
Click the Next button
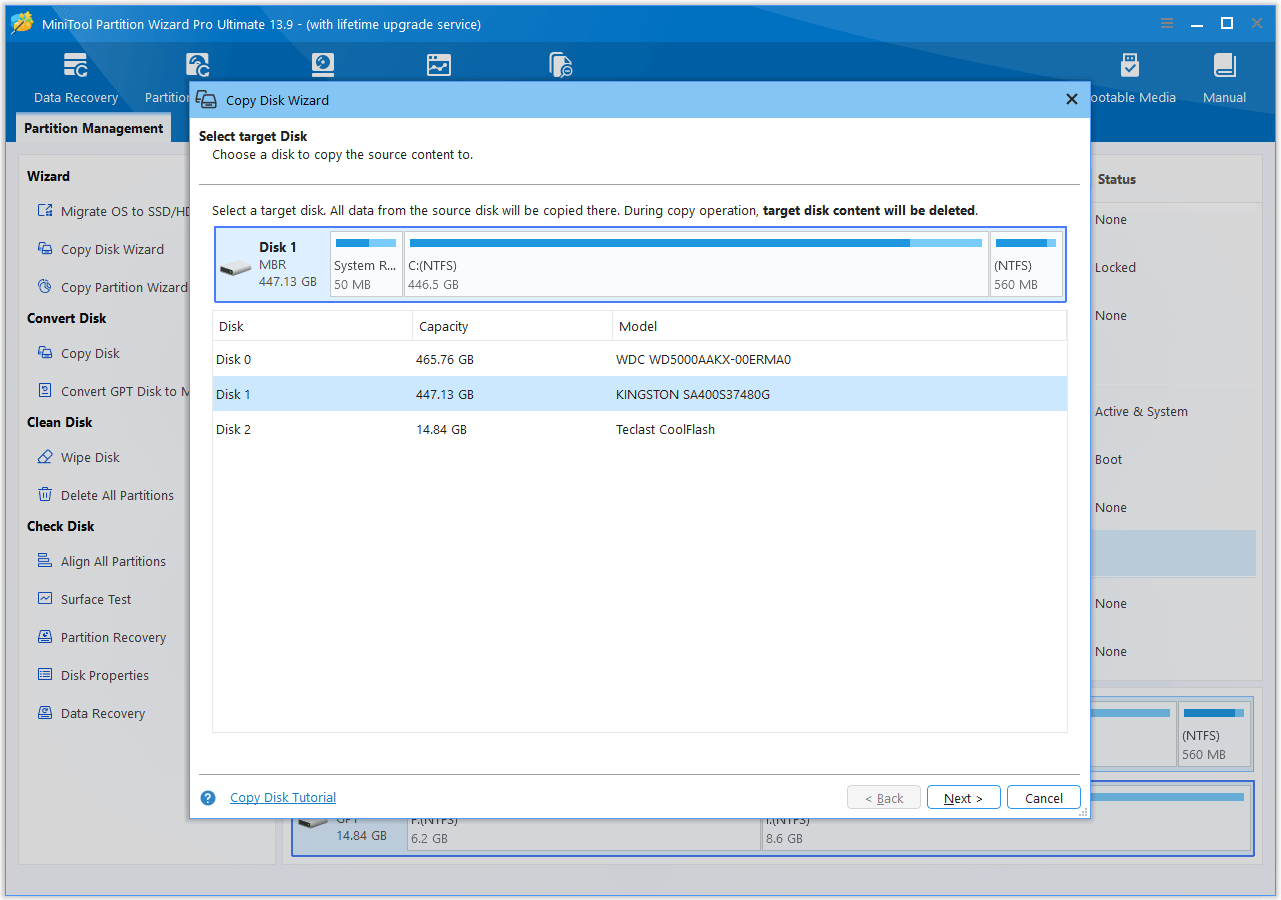coord(964,798)
